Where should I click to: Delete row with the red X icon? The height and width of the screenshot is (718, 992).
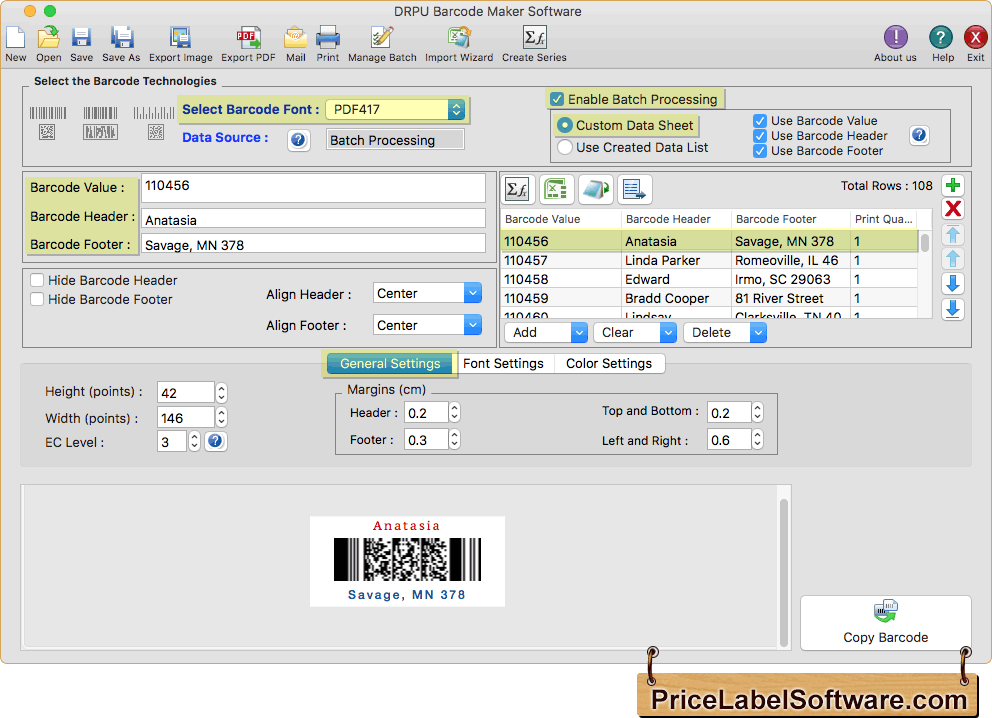[x=953, y=209]
